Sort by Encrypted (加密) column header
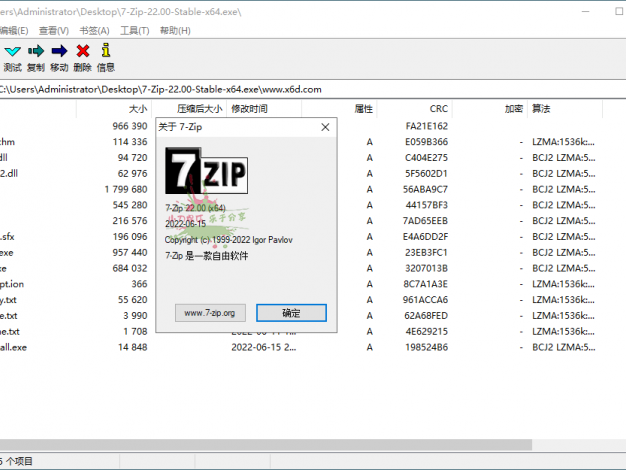Screen dimensions: 626x470 click(490, 109)
